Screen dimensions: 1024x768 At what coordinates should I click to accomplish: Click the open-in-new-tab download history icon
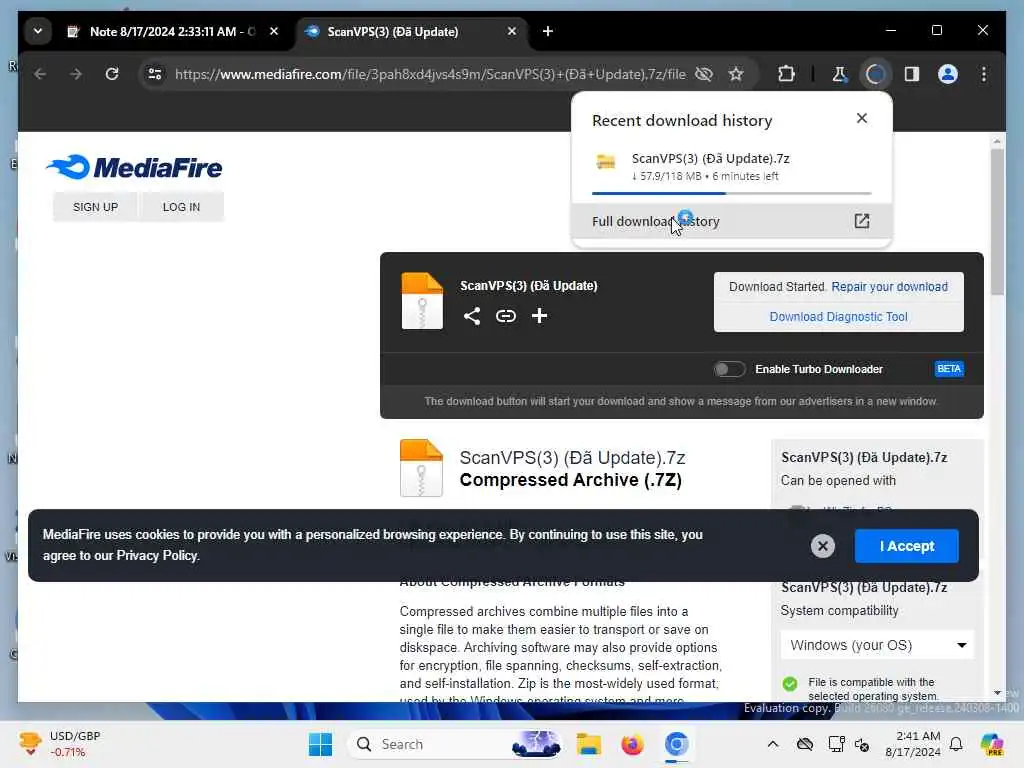coord(862,221)
